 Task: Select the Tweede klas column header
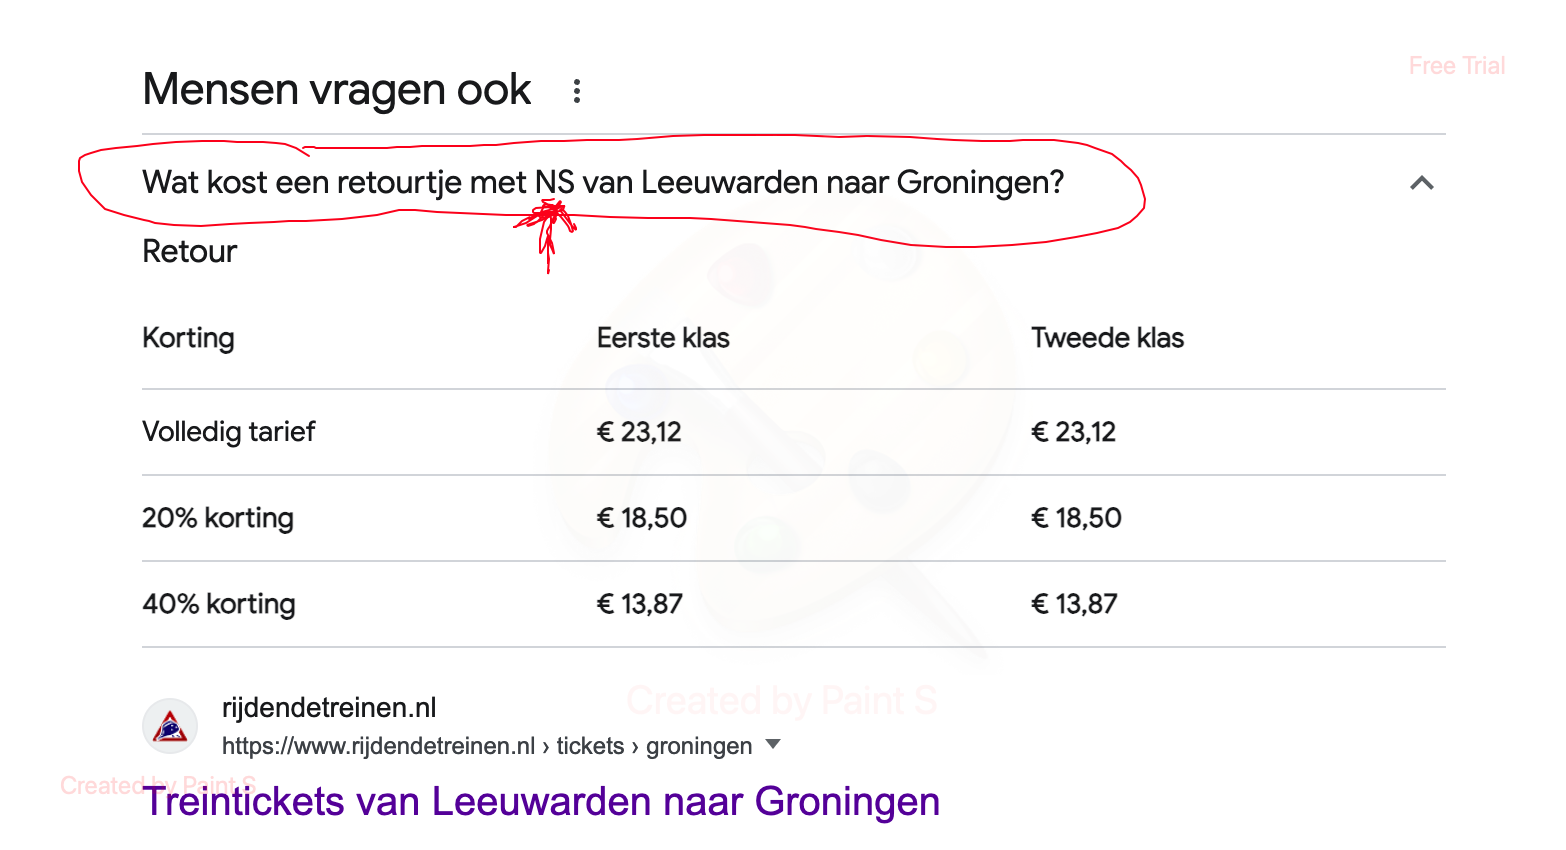pos(1107,338)
